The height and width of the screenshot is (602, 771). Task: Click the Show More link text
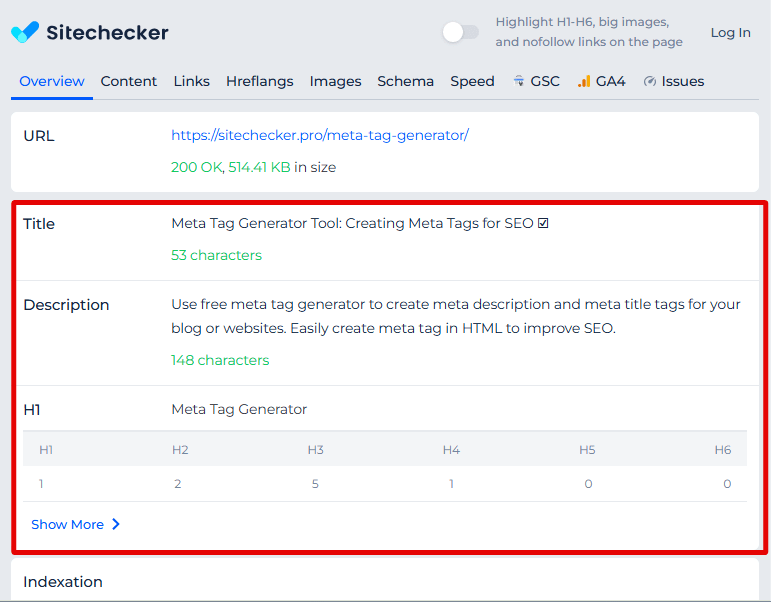coord(67,524)
